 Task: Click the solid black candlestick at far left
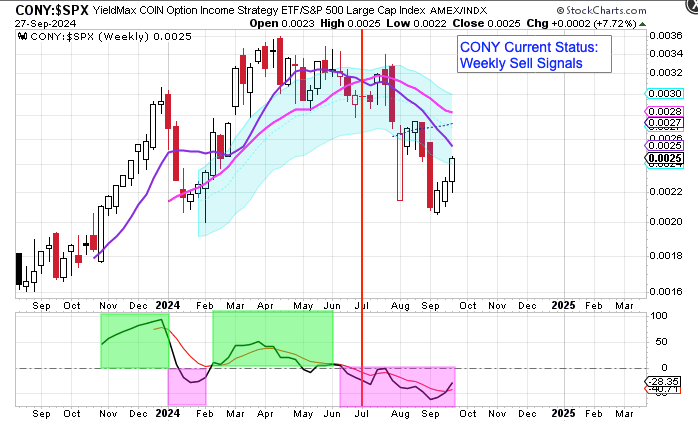coord(18,270)
